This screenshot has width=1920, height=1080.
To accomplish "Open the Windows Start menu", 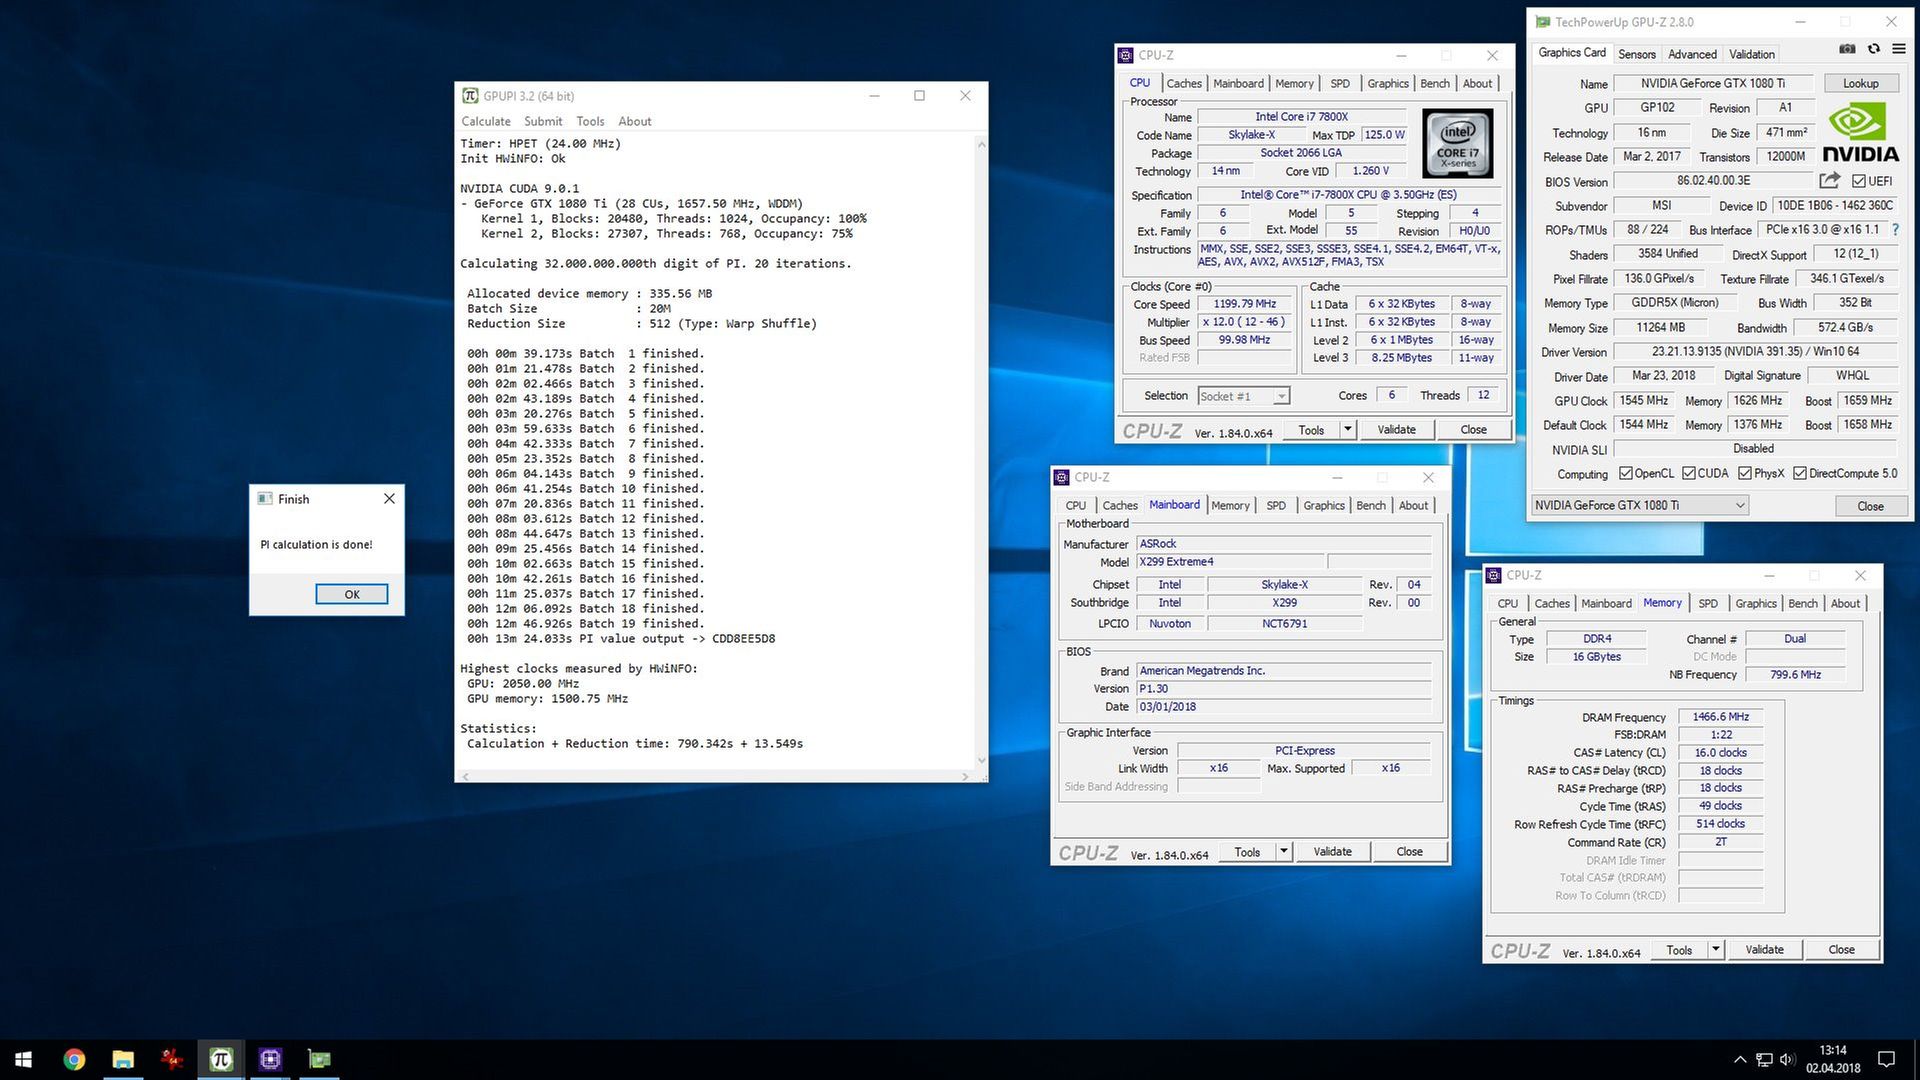I will tap(24, 1059).
